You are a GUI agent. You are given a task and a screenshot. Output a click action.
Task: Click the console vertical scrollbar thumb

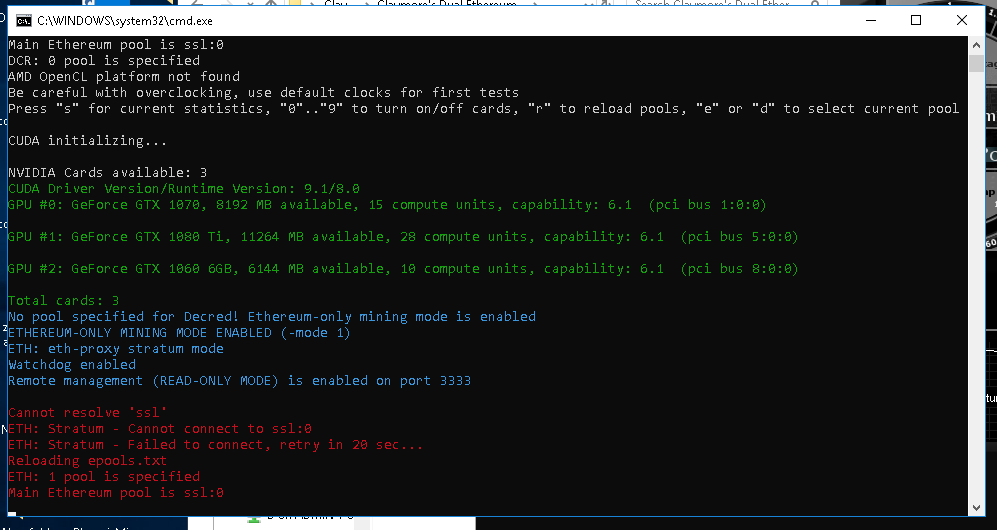point(976,64)
